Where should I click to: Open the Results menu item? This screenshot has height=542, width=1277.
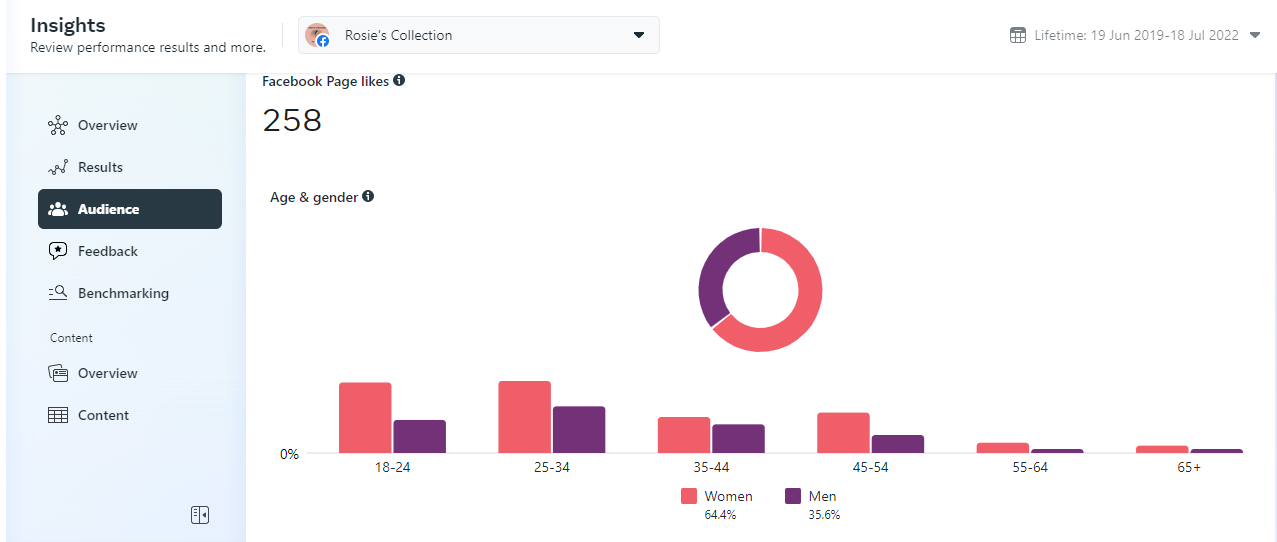click(x=100, y=168)
